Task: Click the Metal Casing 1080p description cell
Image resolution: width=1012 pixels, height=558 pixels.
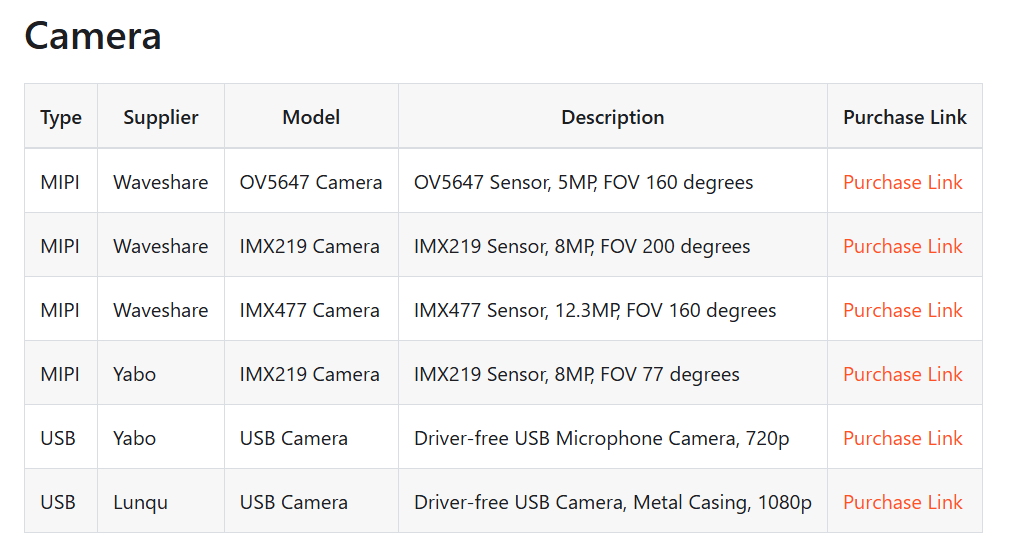Action: tap(612, 502)
